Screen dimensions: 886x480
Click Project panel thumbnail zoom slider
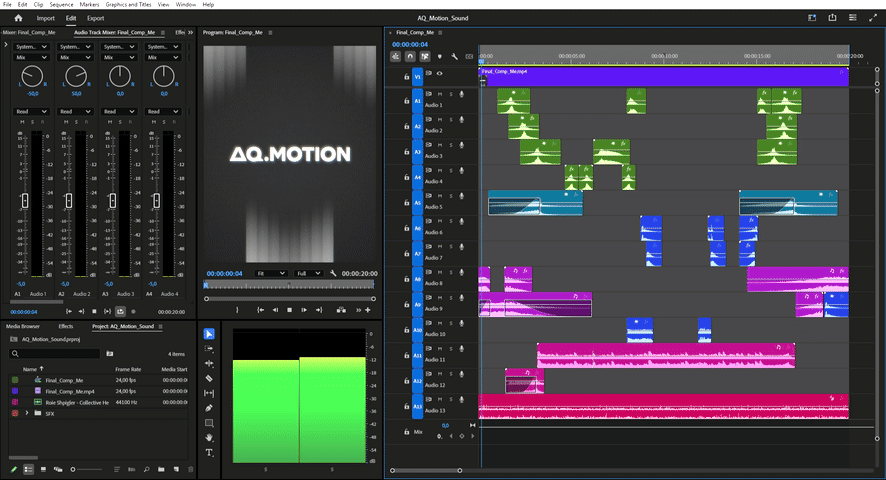pos(87,469)
